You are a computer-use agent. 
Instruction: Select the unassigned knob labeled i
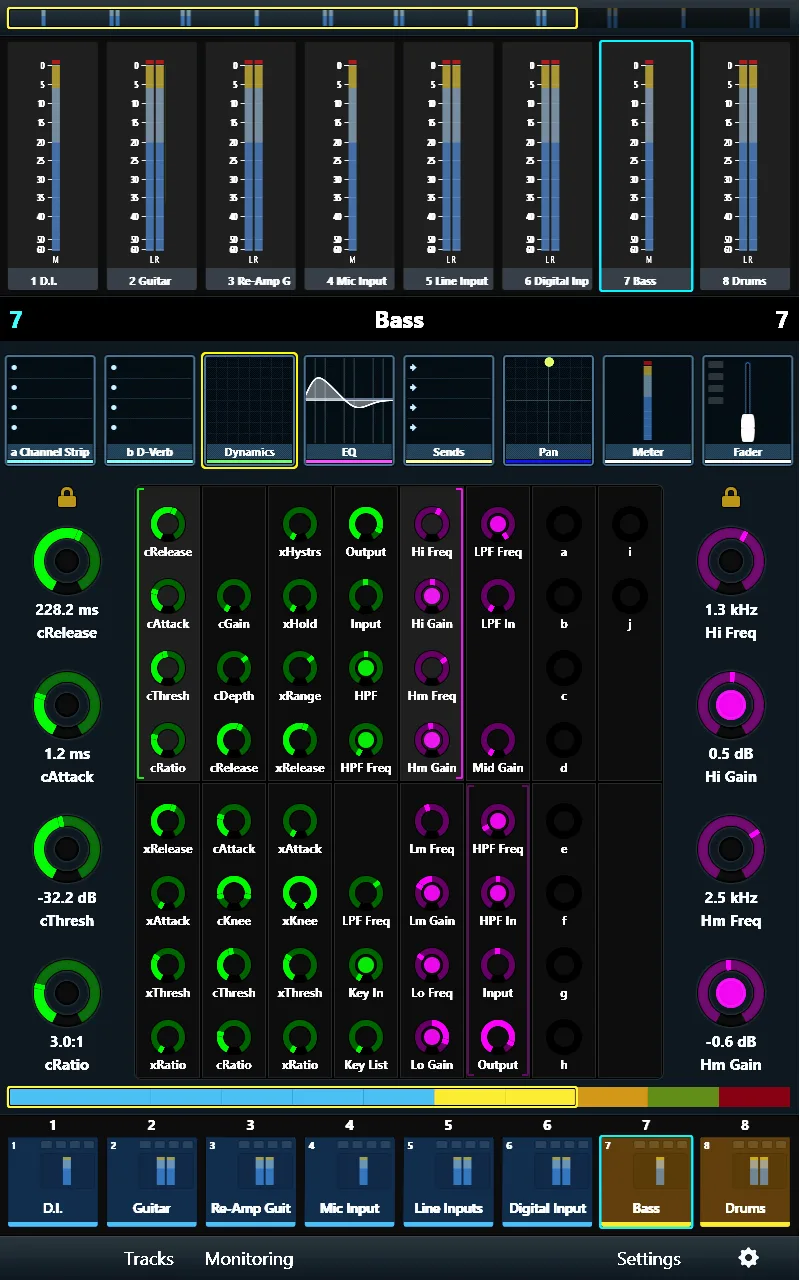pyautogui.click(x=630, y=524)
